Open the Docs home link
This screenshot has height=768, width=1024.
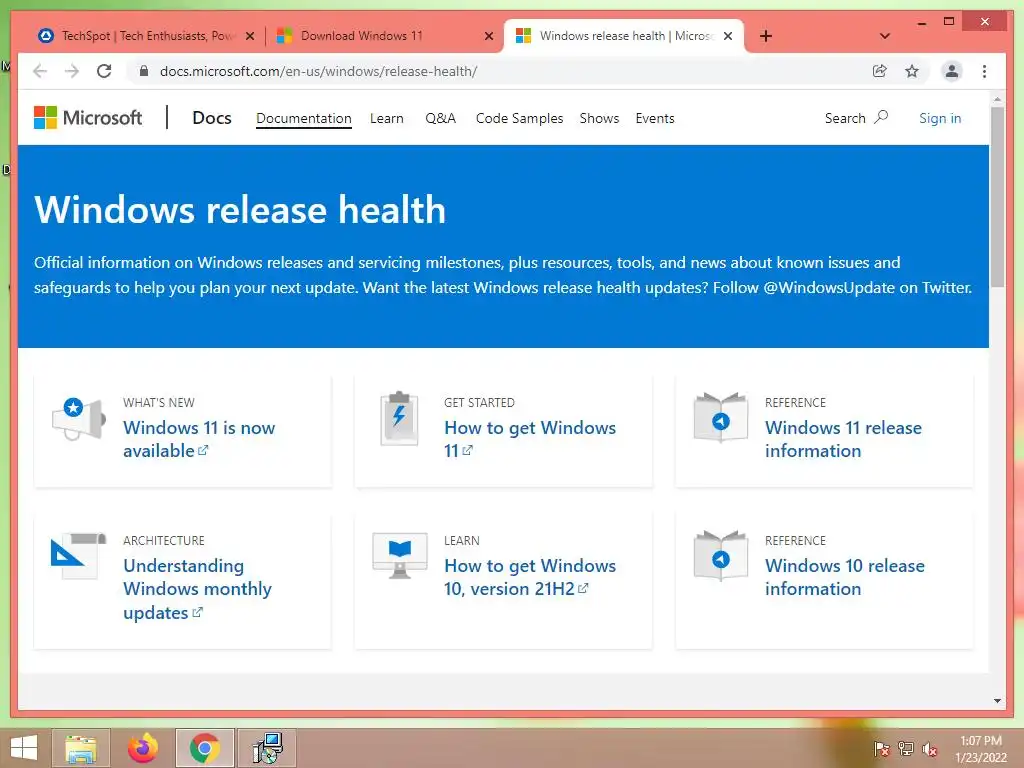pos(212,118)
